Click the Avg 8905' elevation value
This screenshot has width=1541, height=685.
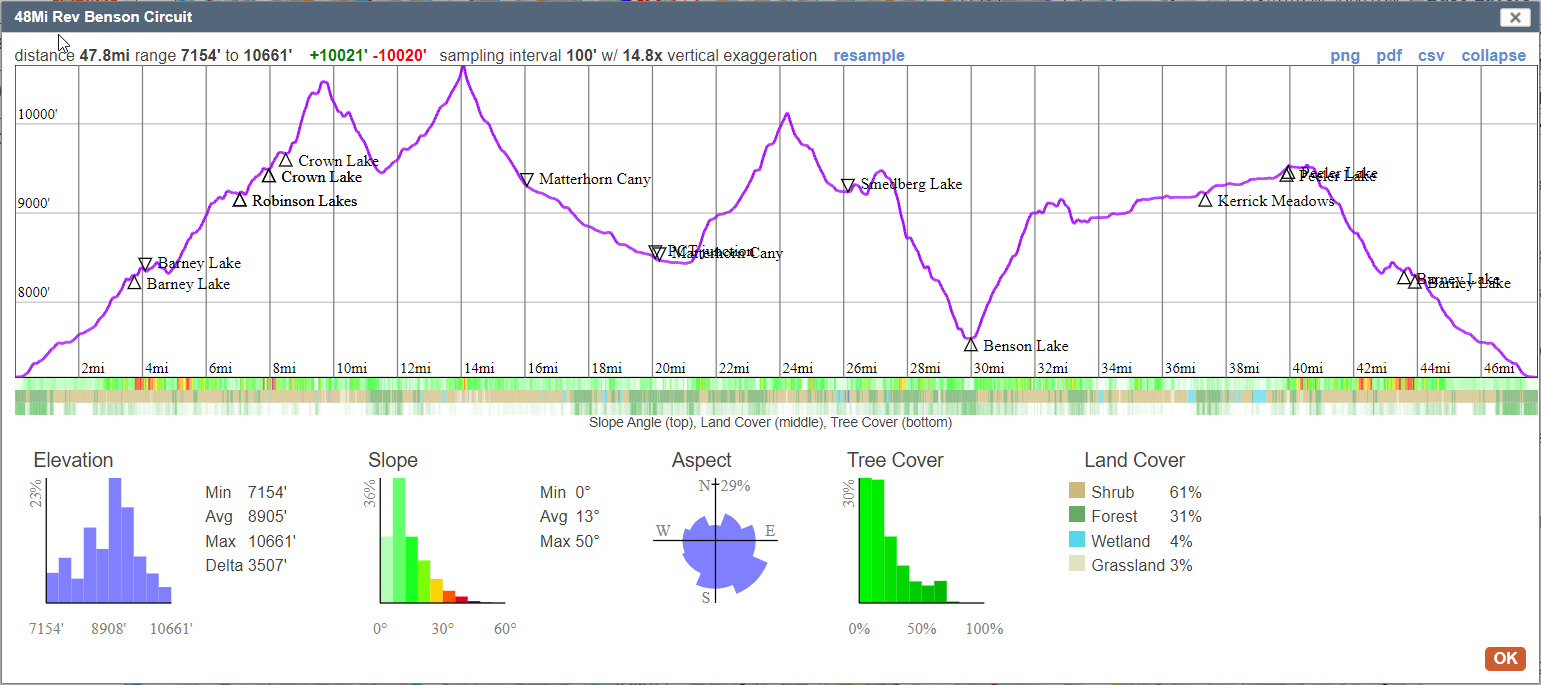[247, 516]
